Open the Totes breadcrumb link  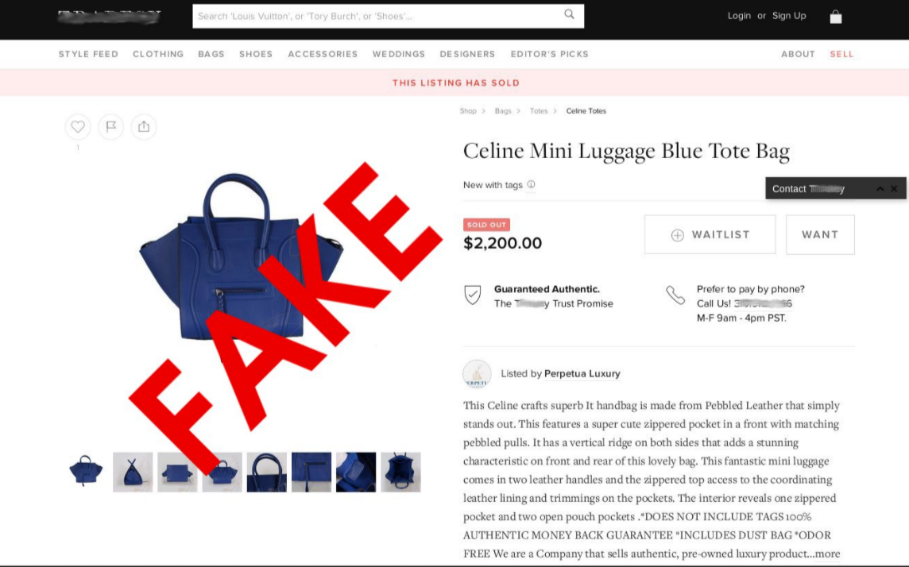click(539, 111)
